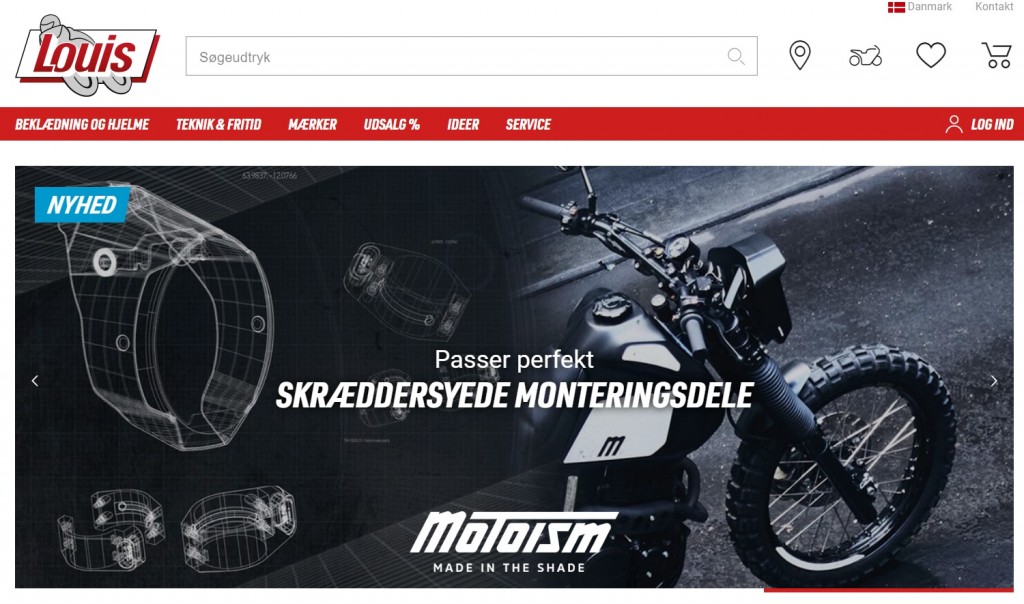
Task: Open the Service menu
Action: 528,124
